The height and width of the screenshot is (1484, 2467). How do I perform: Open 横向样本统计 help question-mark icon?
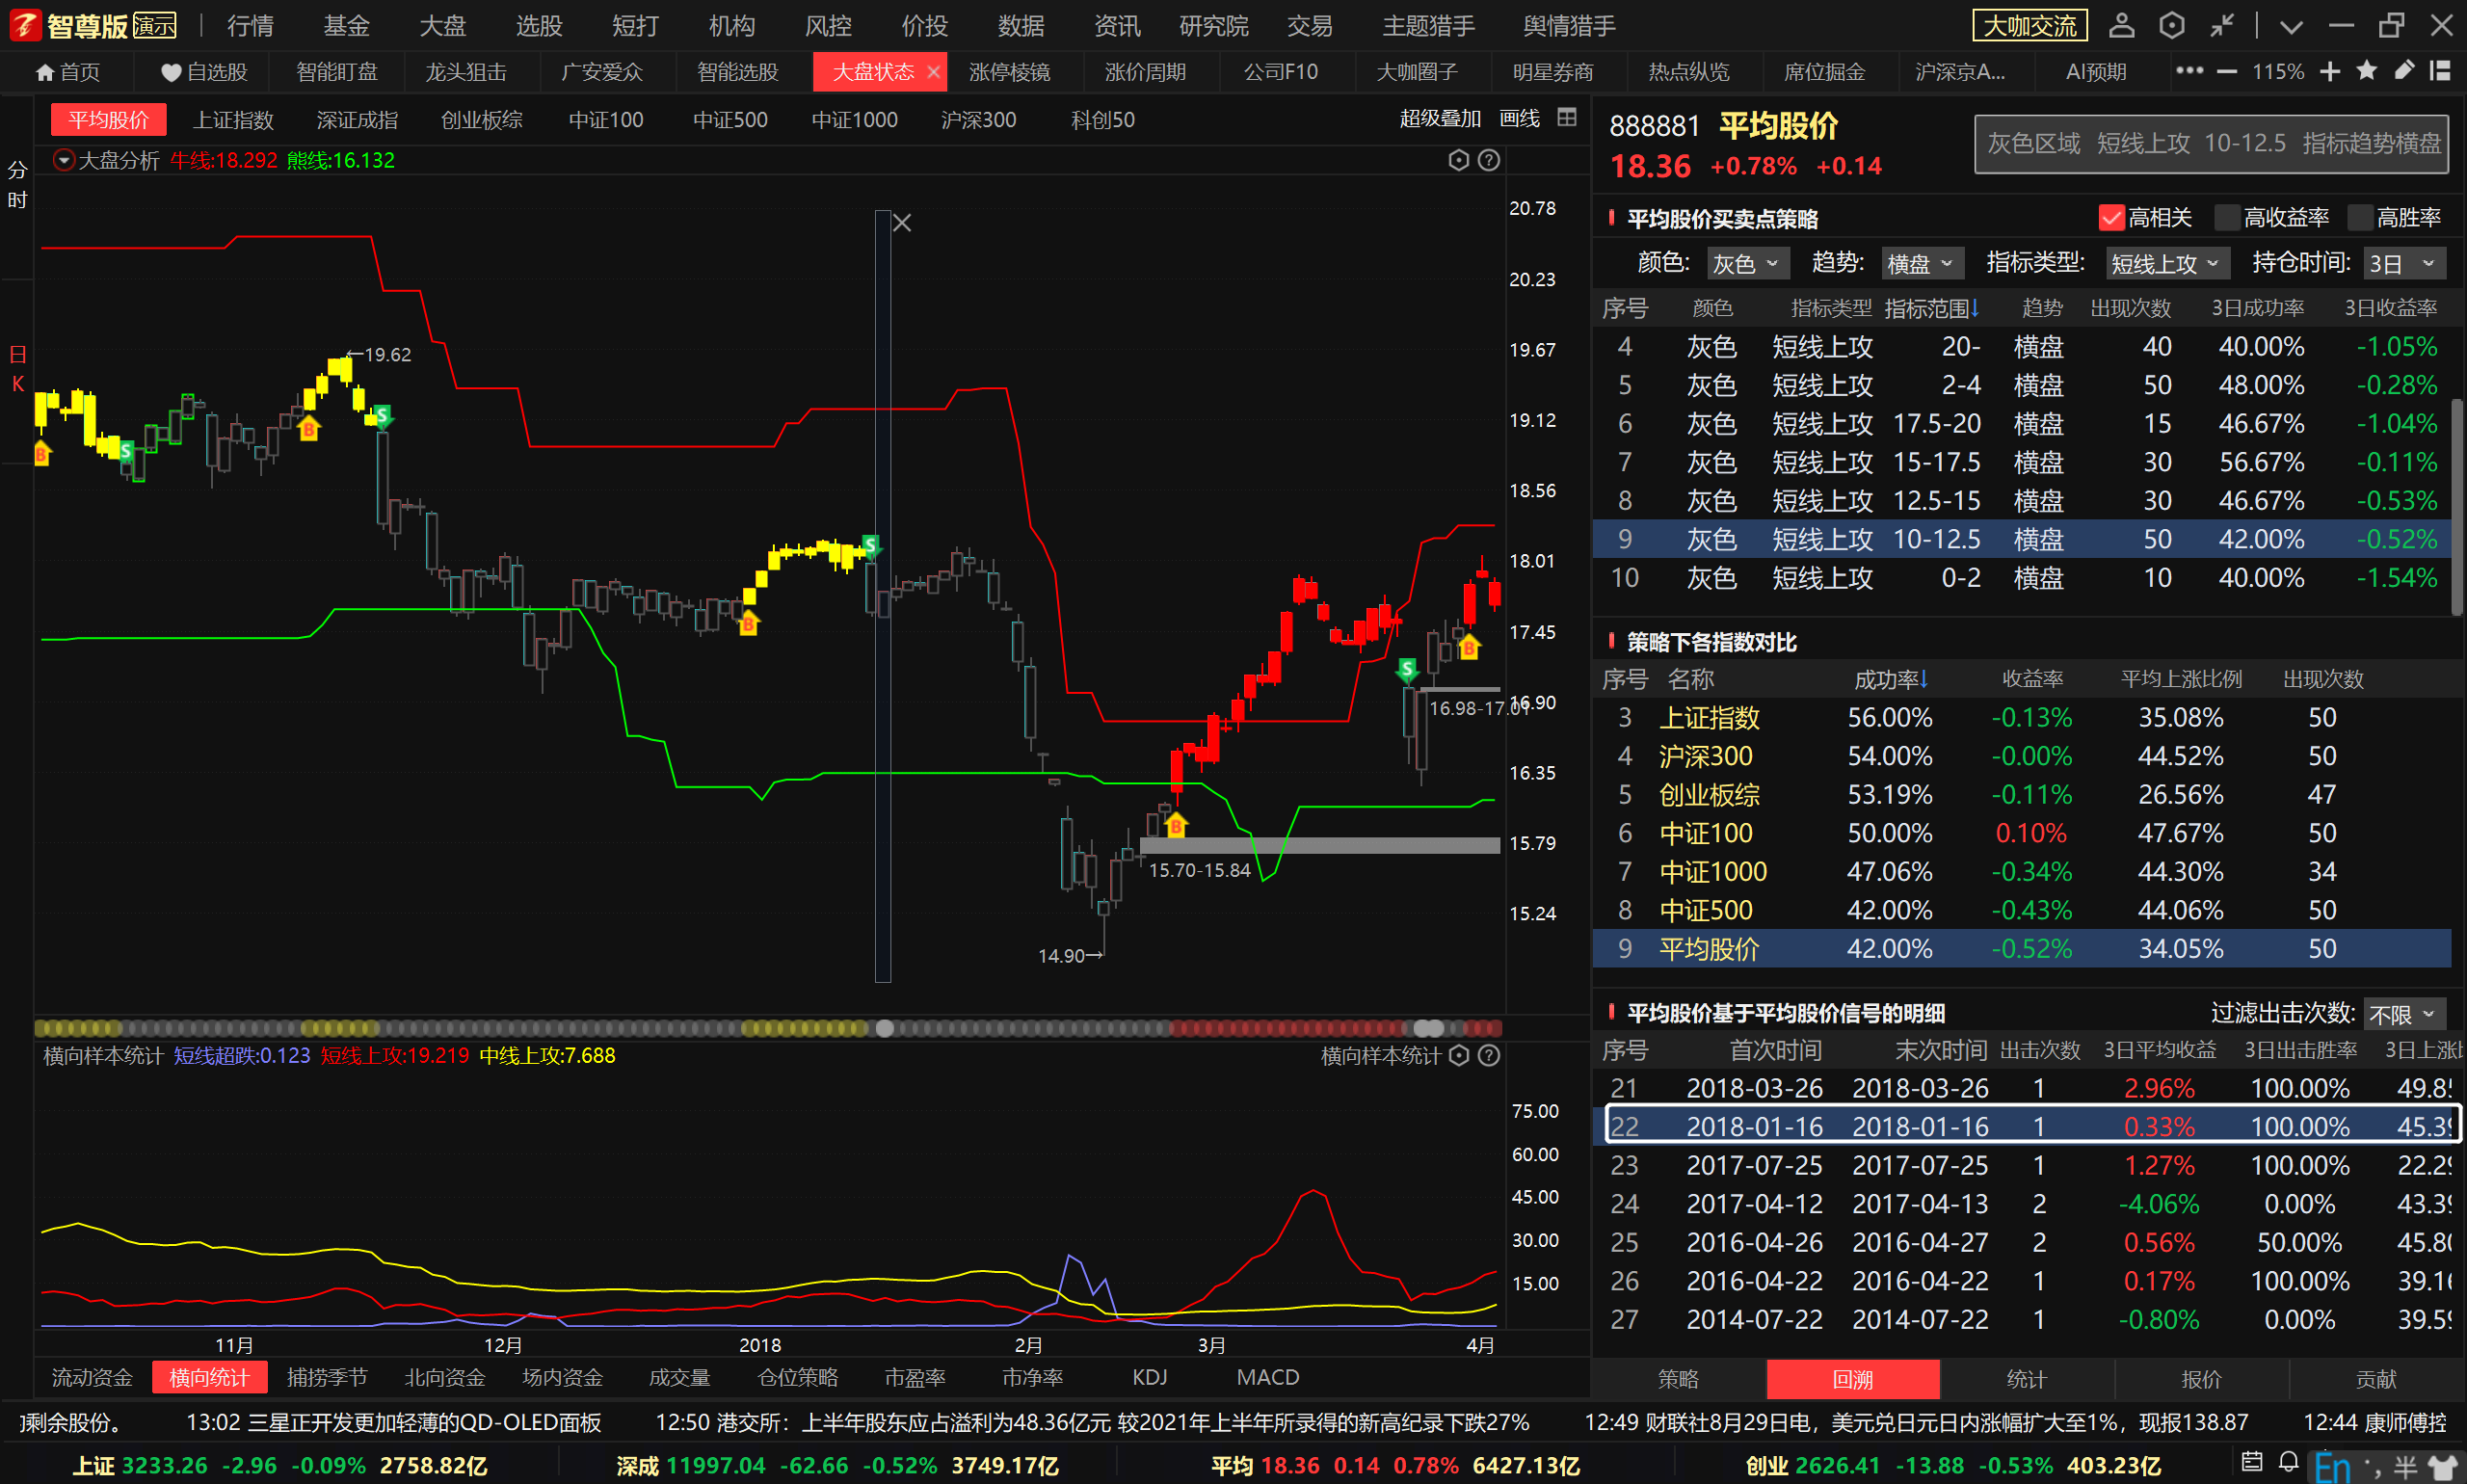(1488, 1055)
